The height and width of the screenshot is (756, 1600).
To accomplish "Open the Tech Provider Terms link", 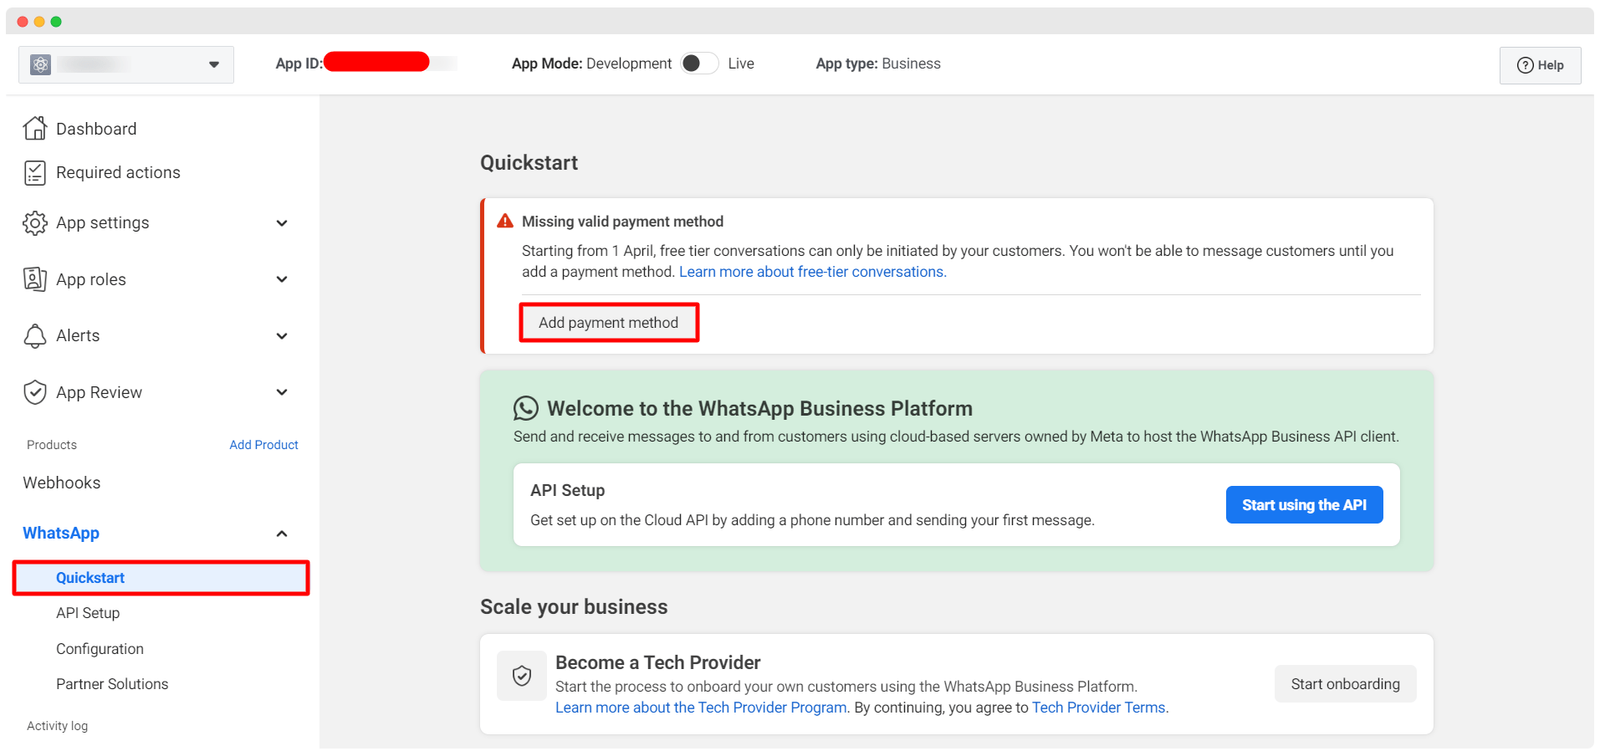I will [x=1098, y=708].
